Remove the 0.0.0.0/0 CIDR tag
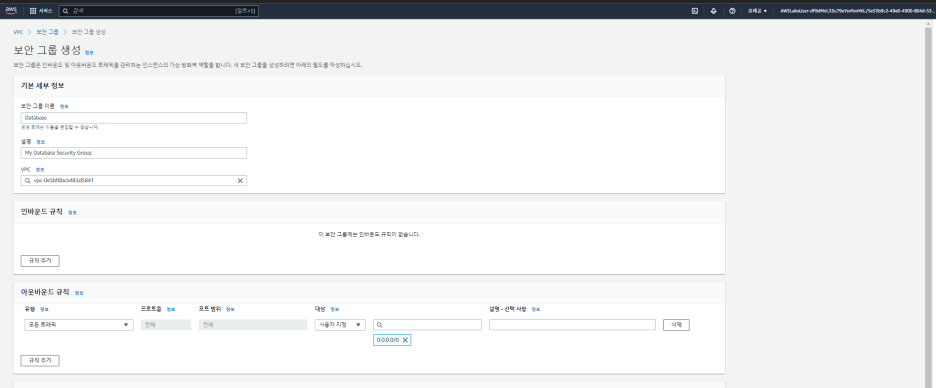Image resolution: width=936 pixels, height=388 pixels. point(405,340)
